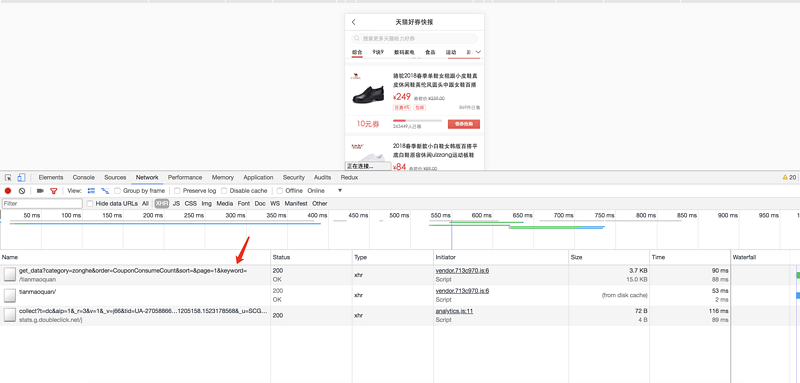Filter requests by JS type
Viewport: 800px width, 383px height.
pyautogui.click(x=177, y=203)
